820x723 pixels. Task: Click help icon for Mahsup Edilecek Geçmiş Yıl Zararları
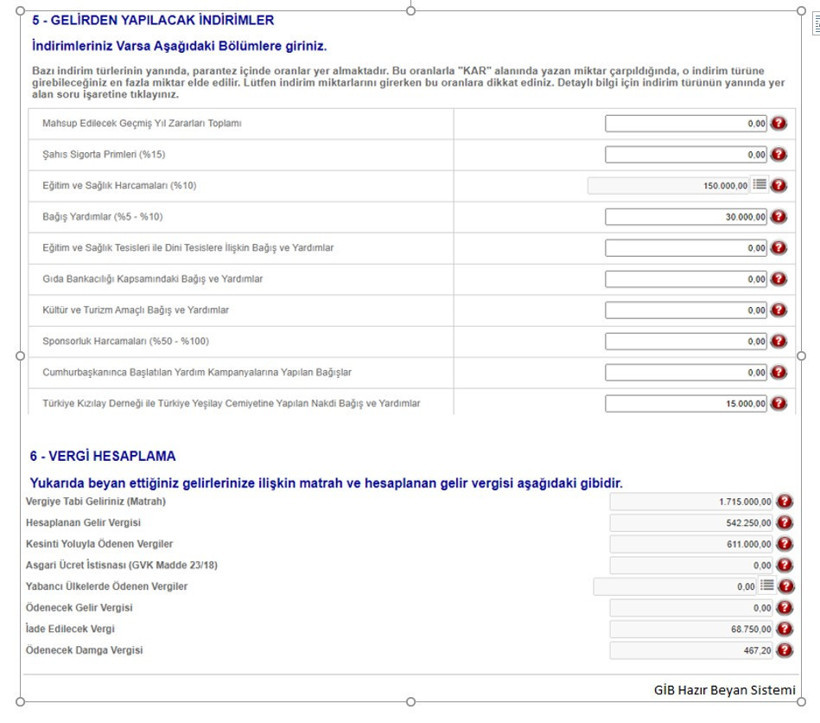coord(779,123)
